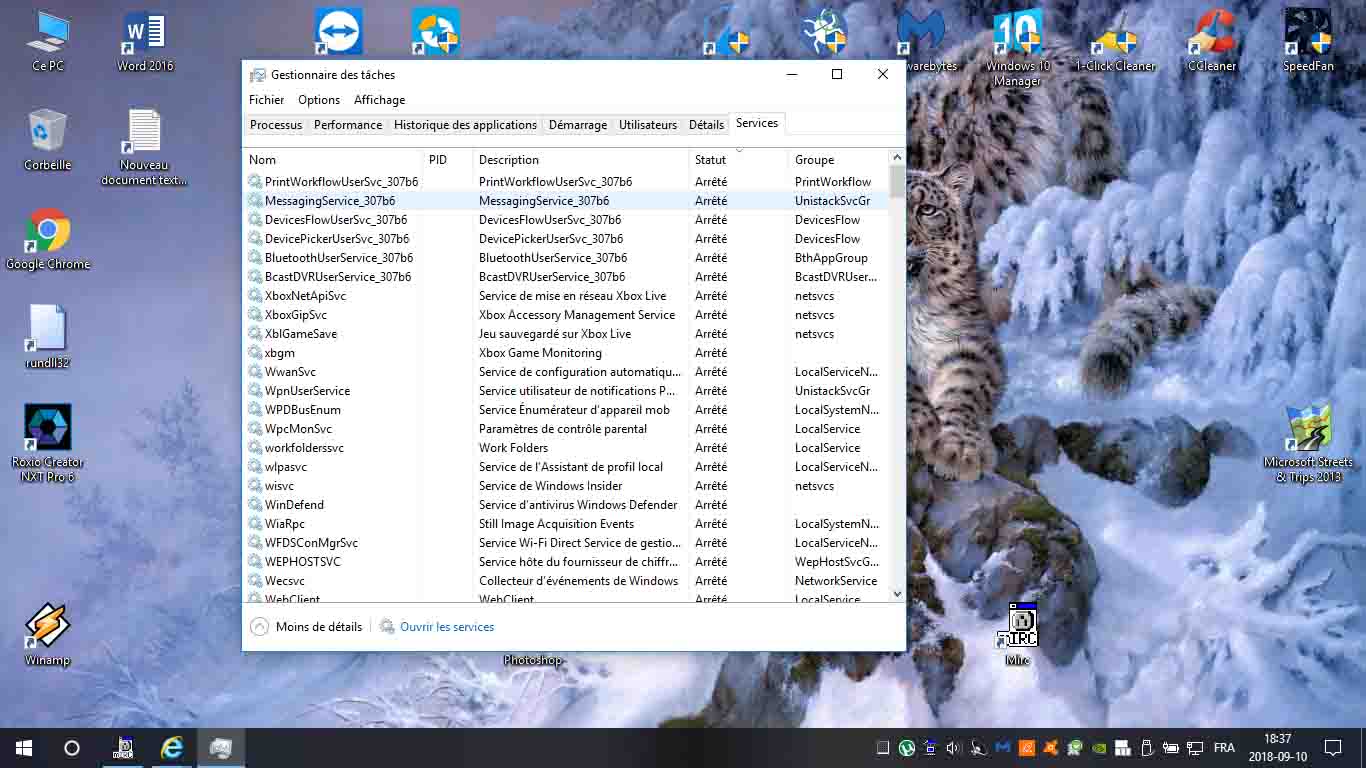This screenshot has width=1366, height=768.
Task: Select Microsoft Streets & Trips 2013 icon
Action: pyautogui.click(x=1308, y=444)
